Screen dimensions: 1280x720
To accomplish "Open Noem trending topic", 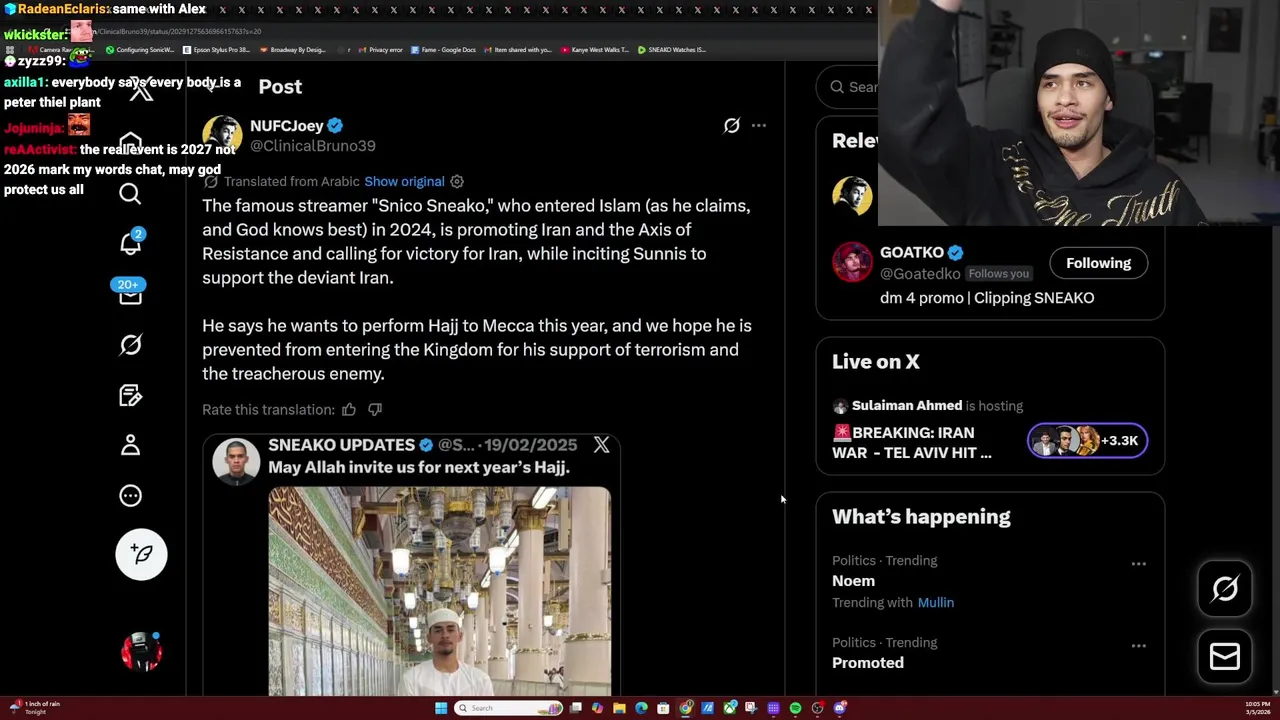I will (x=853, y=581).
